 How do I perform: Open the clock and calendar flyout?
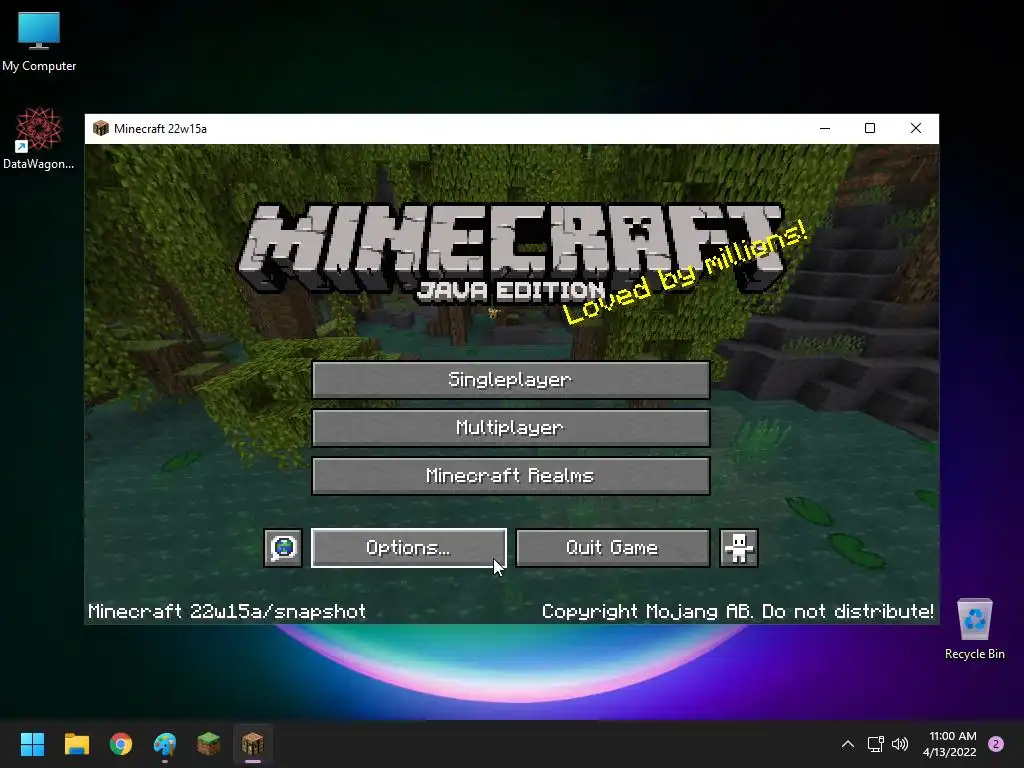click(950, 744)
